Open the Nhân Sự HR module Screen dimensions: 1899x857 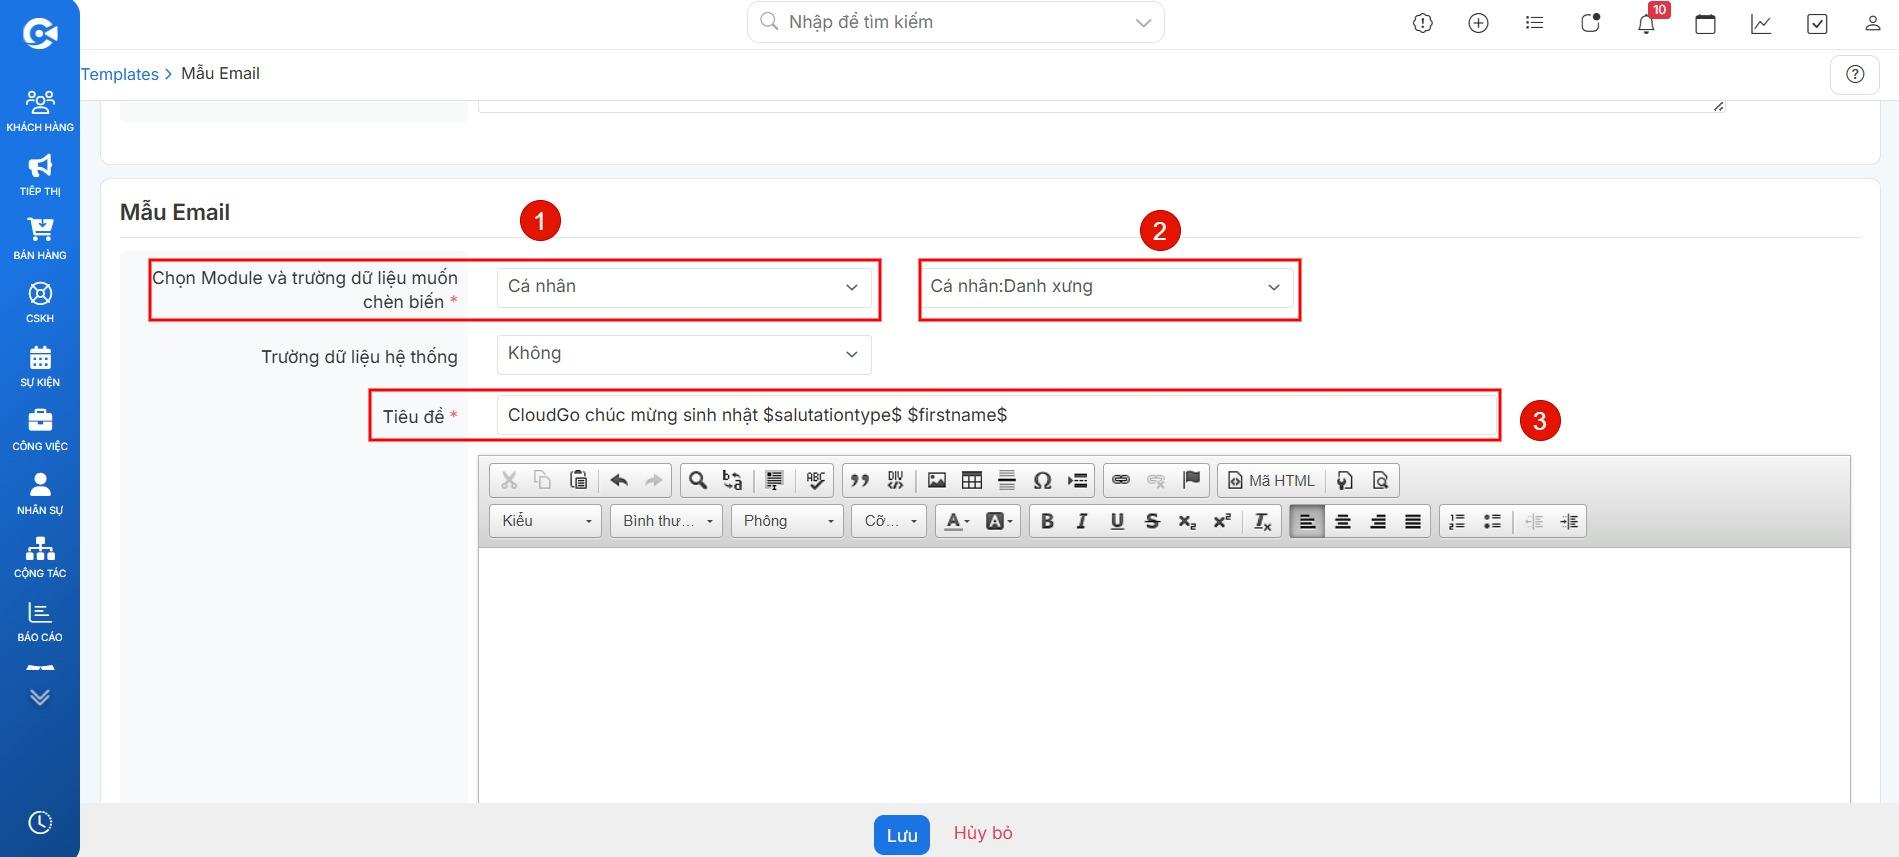(x=40, y=494)
